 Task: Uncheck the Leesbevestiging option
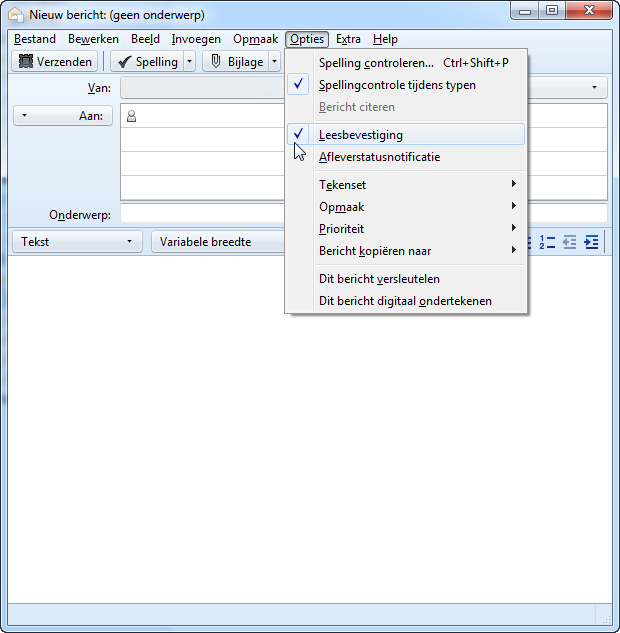(406, 135)
